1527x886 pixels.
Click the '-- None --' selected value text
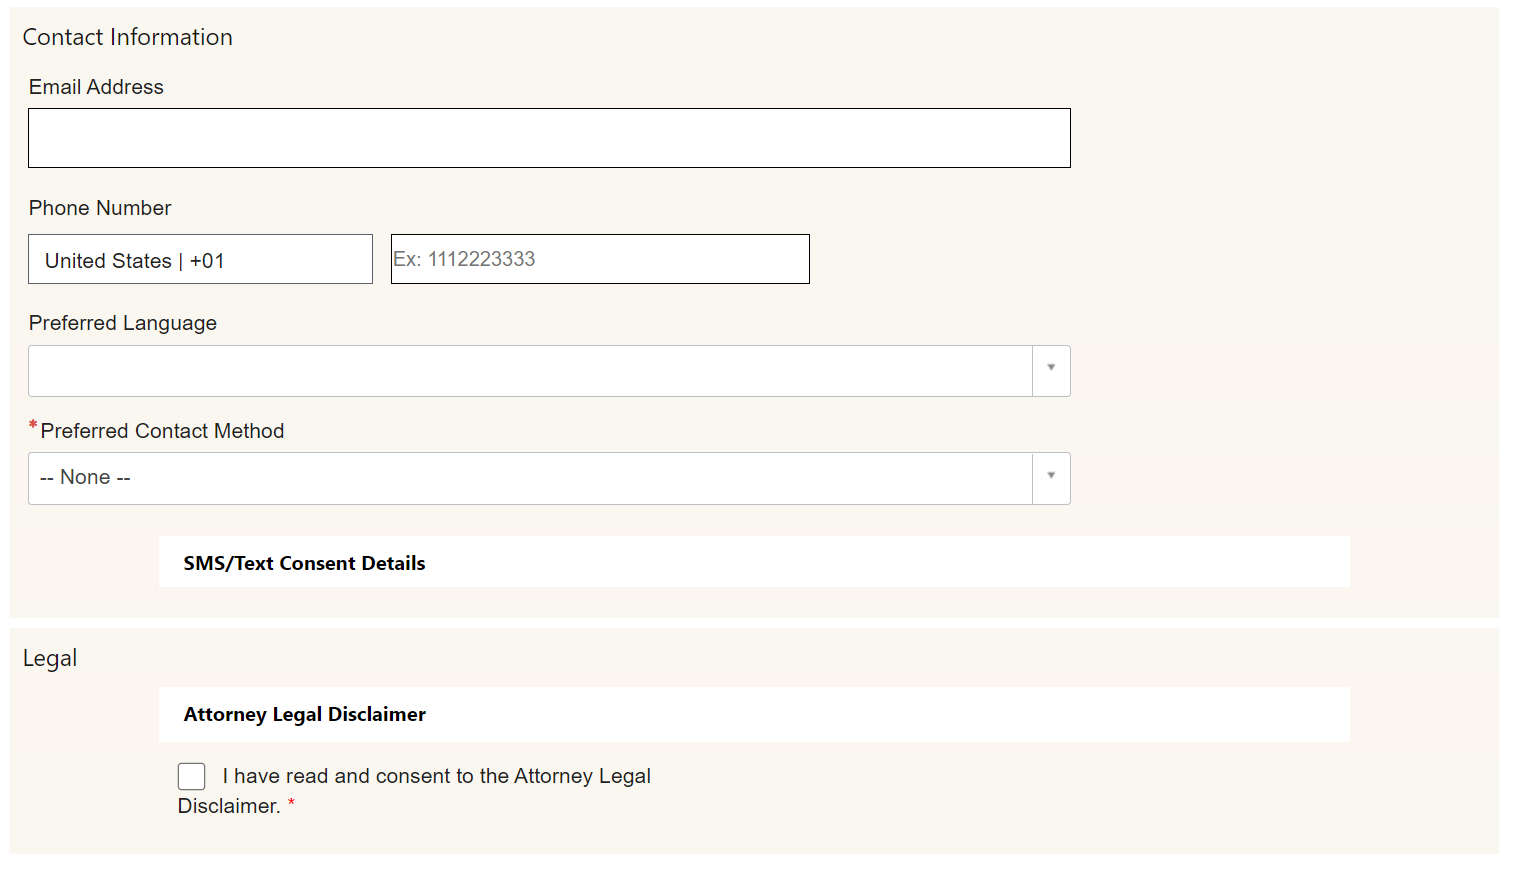[x=86, y=478]
